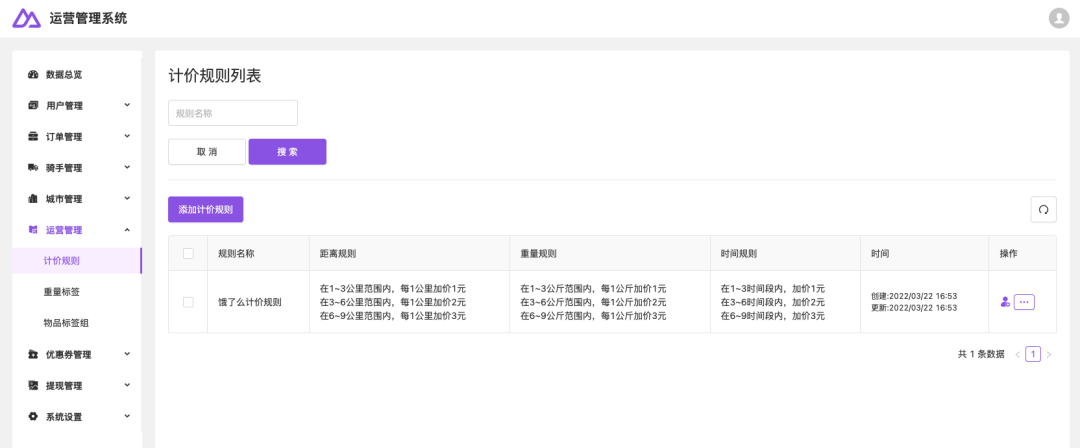Expand the 用户管理 menu chevron
The image size is (1080, 448).
coord(127,105)
